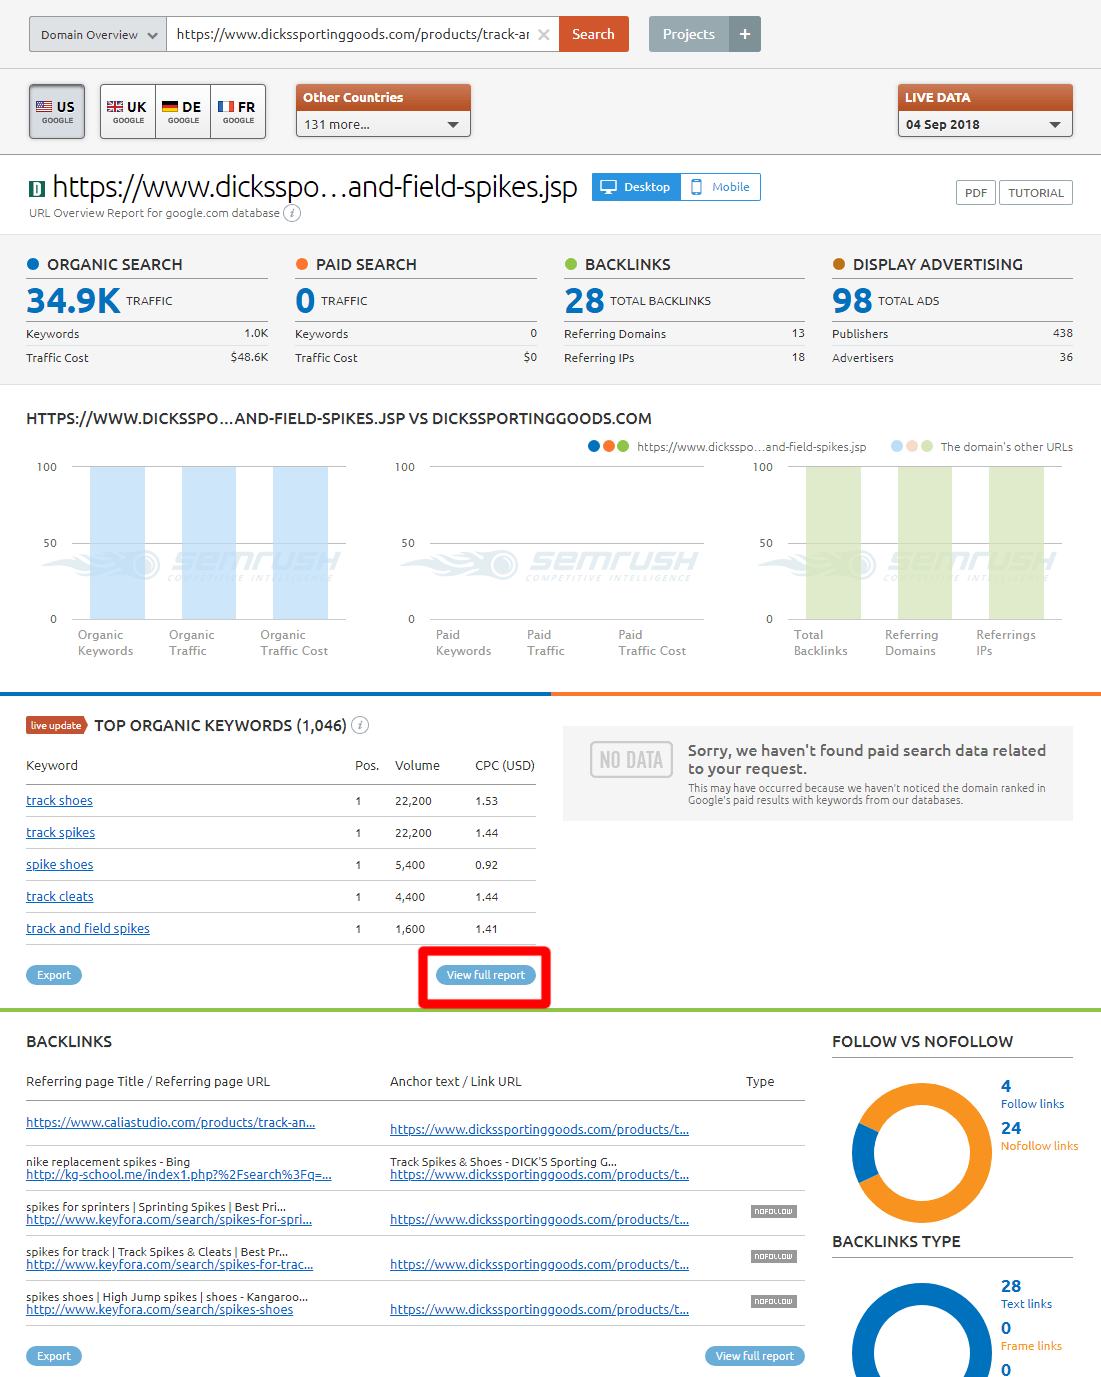Click the blue Organic Traffic chart bar
This screenshot has height=1377, width=1101.
pyautogui.click(x=209, y=543)
